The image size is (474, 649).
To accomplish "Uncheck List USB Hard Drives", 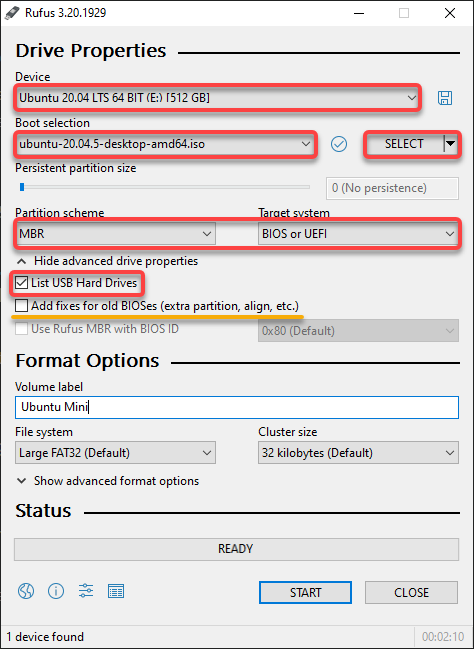I will click(21, 283).
